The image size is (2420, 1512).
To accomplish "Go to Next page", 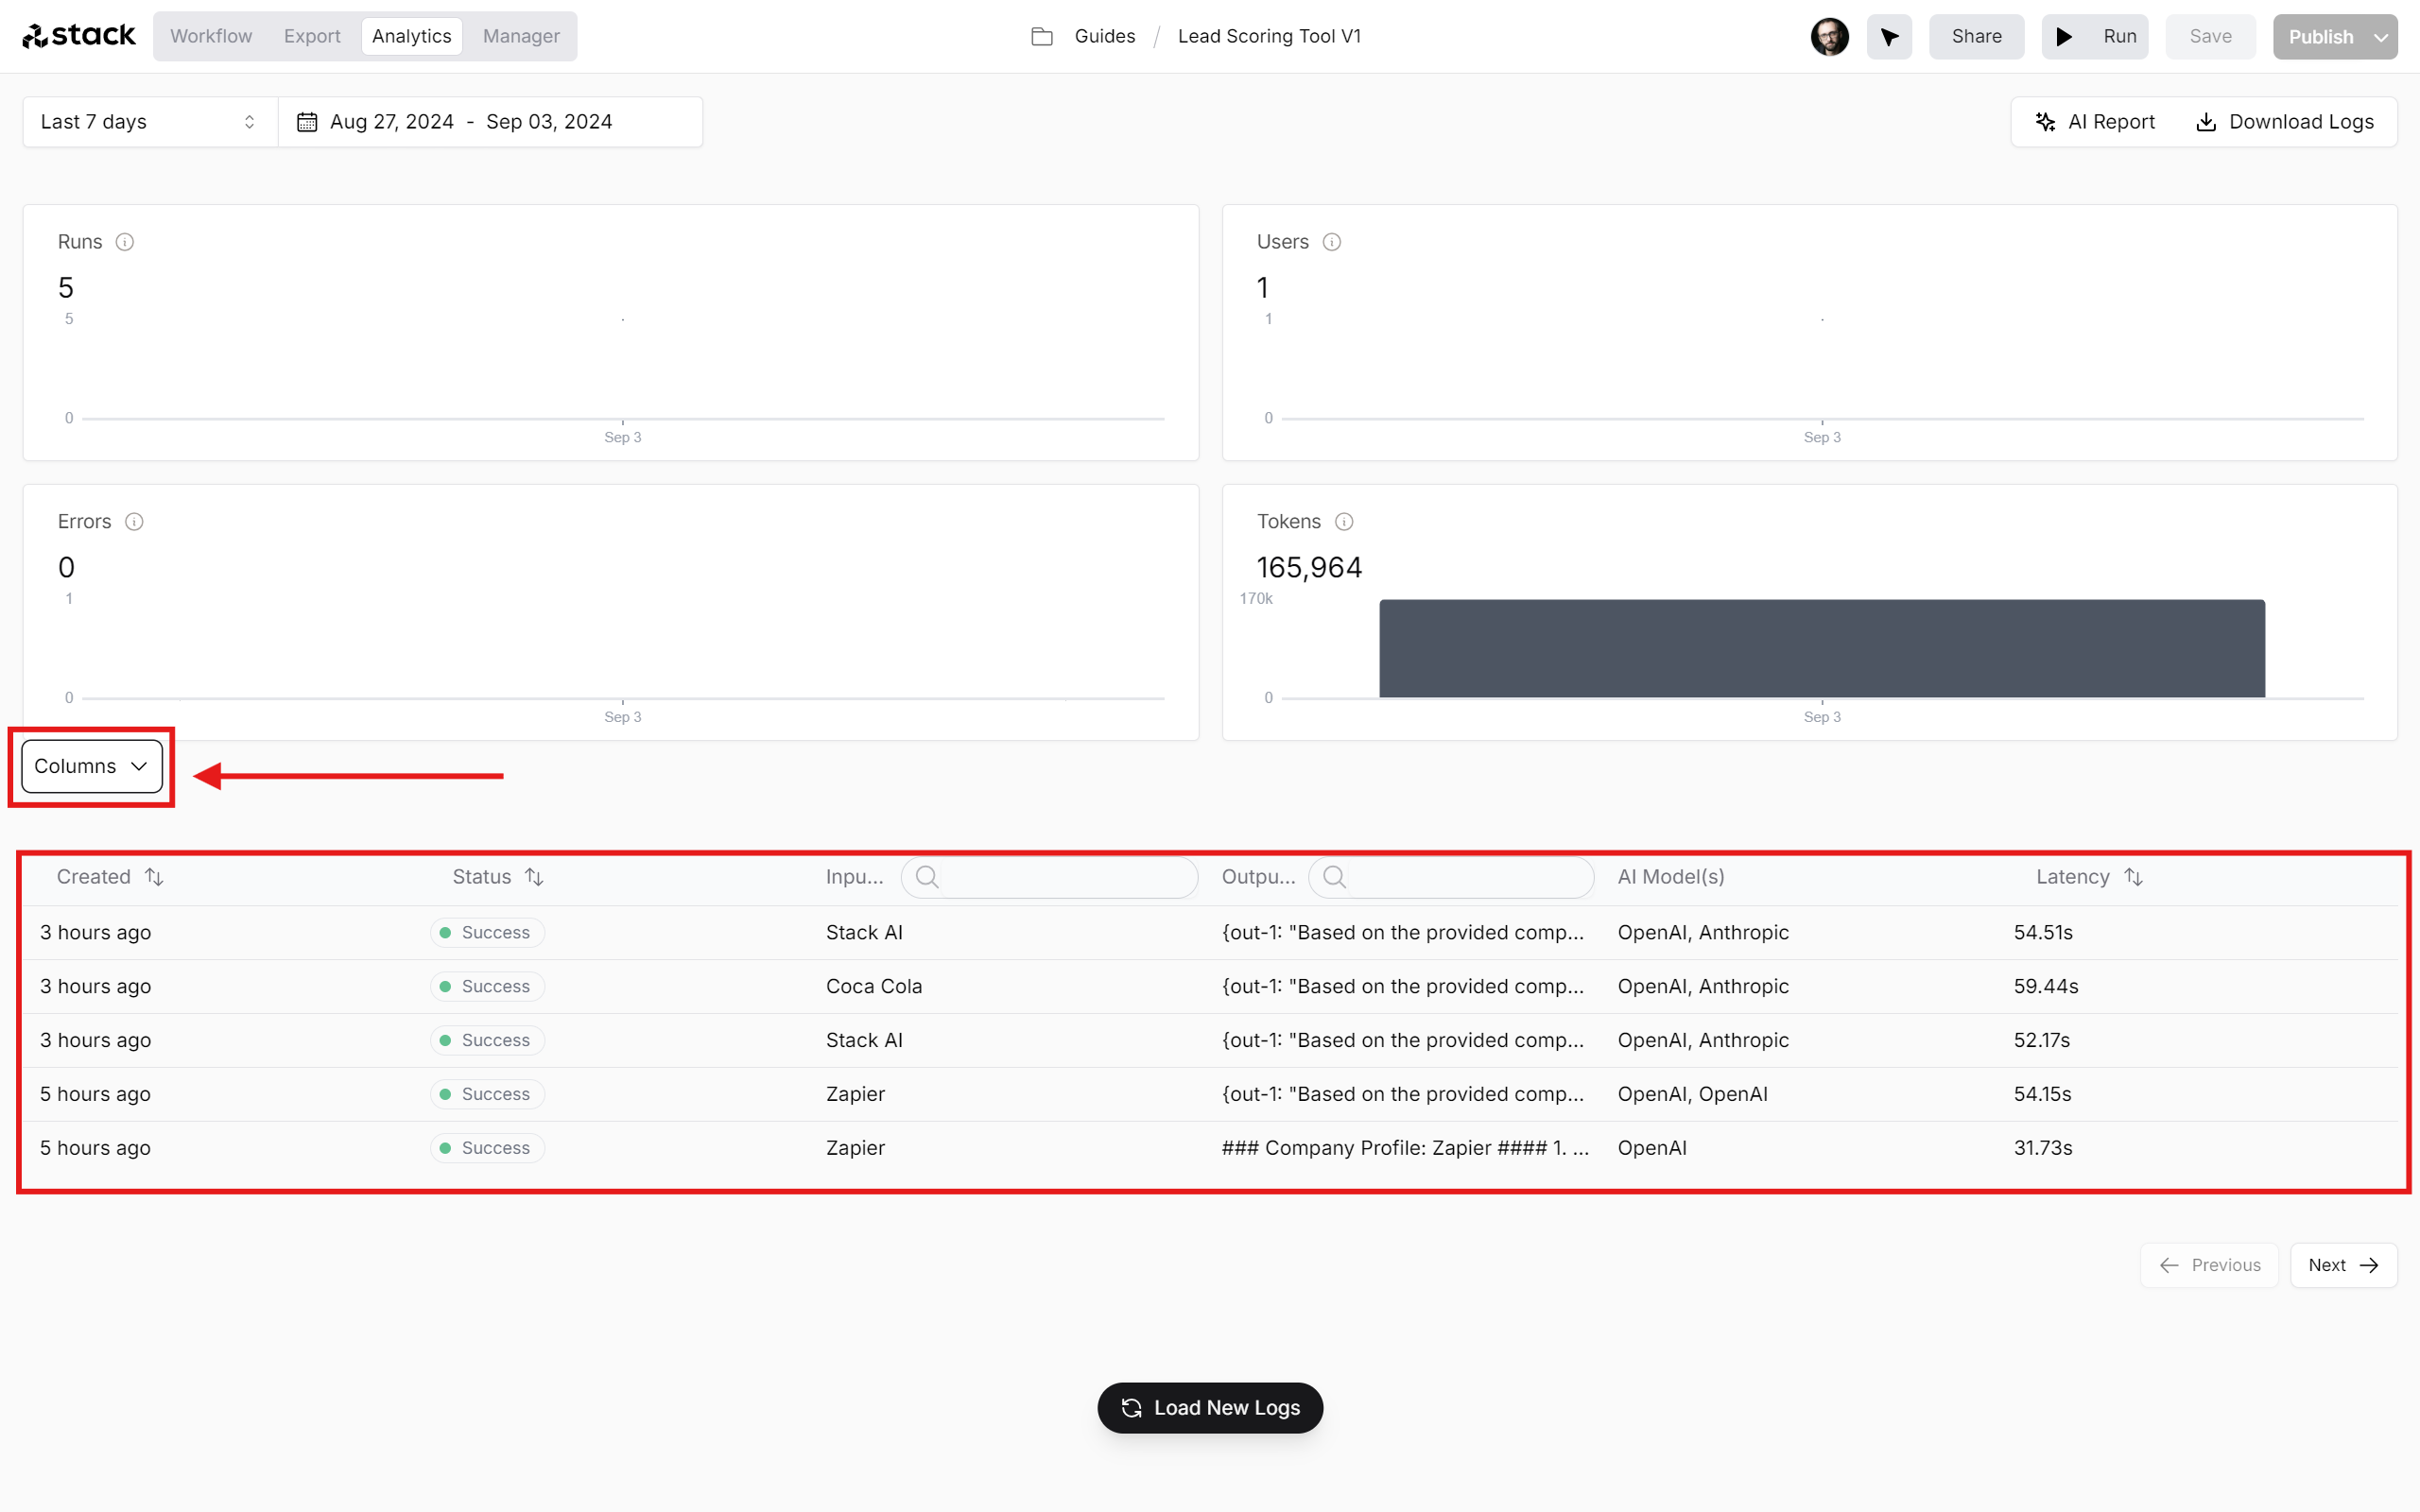I will pos(2343,1265).
